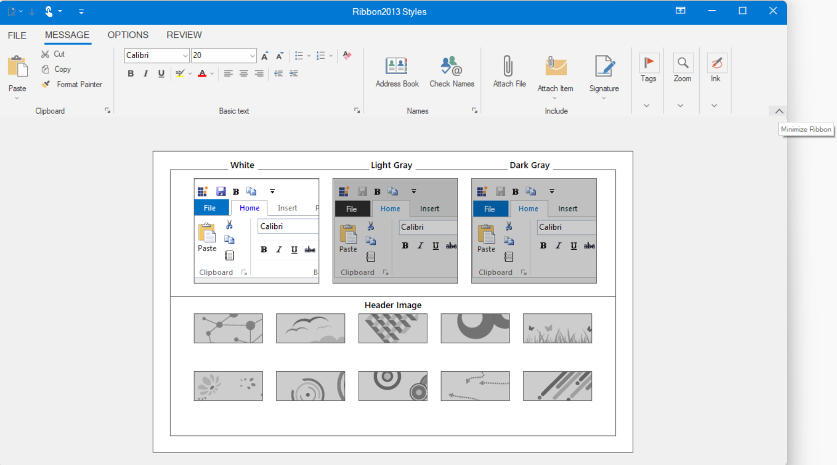Viewport: 837px width, 465px height.
Task: Click the Clear Formatting icon
Action: (347, 55)
